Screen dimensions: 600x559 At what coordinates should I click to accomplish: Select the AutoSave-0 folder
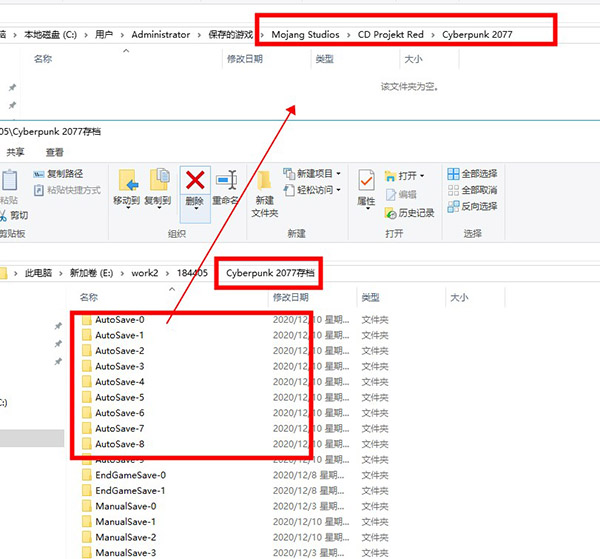click(120, 320)
